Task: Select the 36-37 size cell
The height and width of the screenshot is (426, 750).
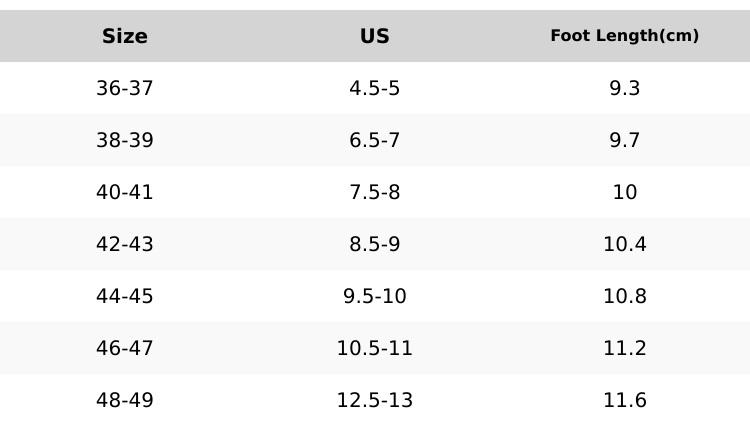Action: (x=125, y=88)
